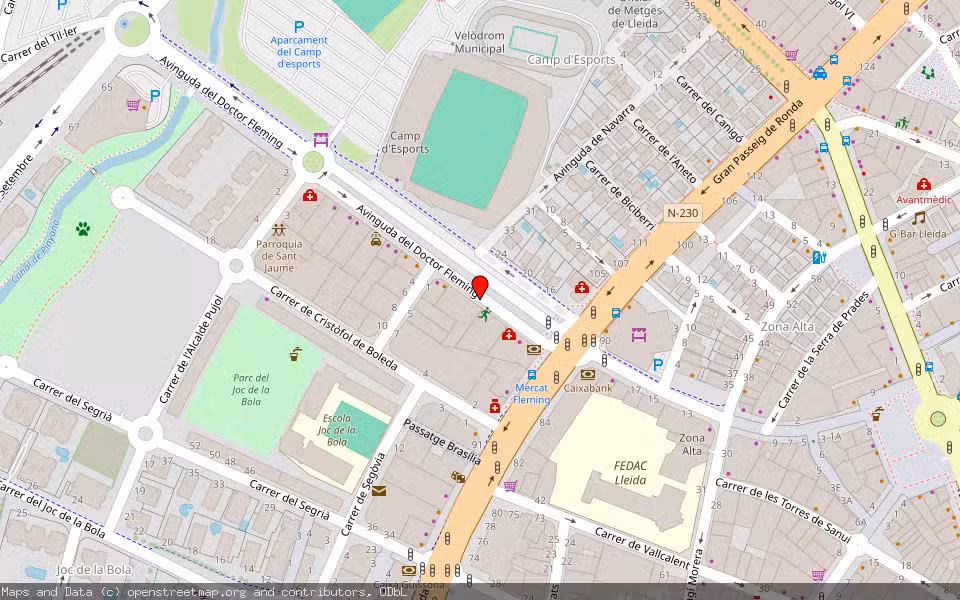Click the taxi icon on Avinguda del Doctor Fleming
The image size is (960, 600).
tap(376, 240)
